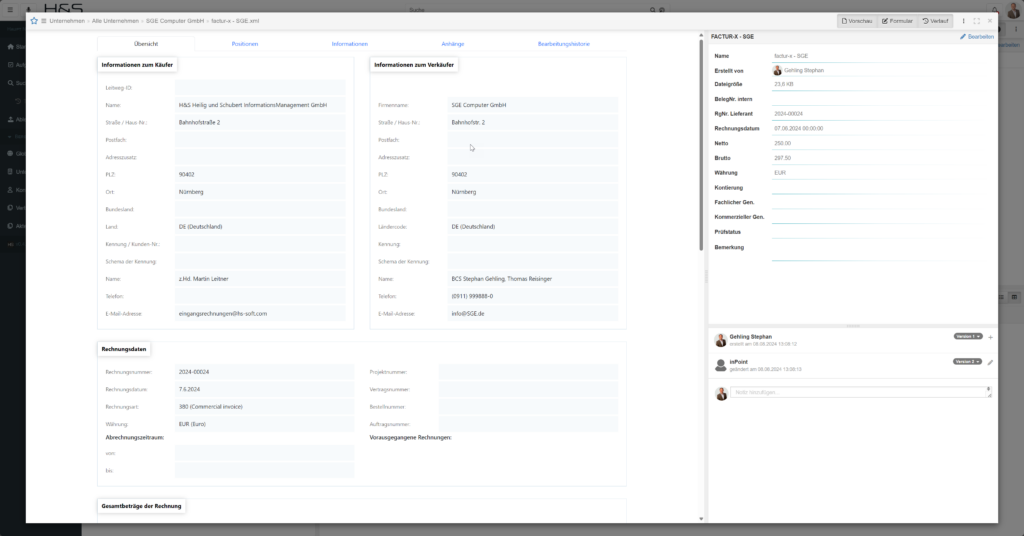Click the form's vertical scrollbar
The height and width of the screenshot is (536, 1024).
(701, 144)
